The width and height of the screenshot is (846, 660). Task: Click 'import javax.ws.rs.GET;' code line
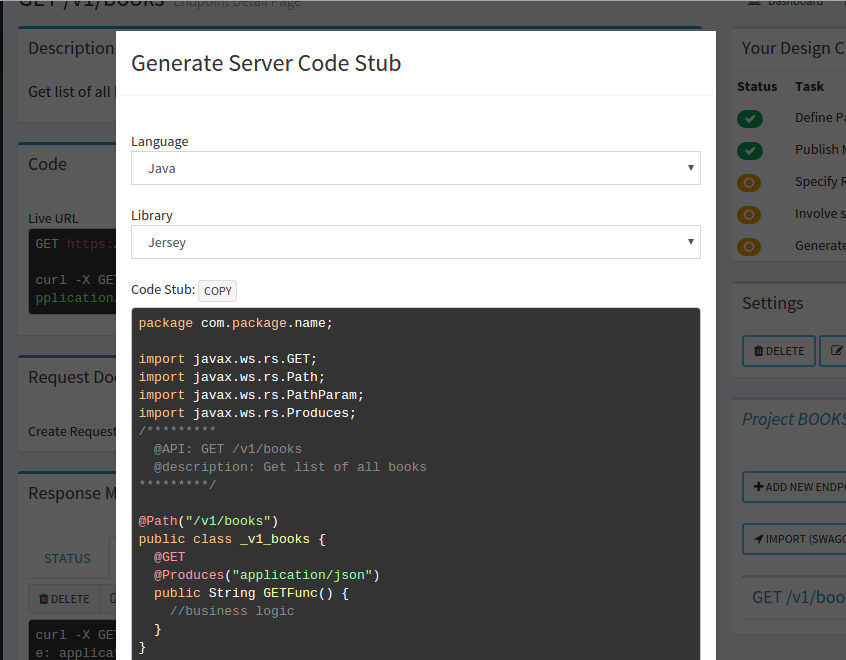(x=228, y=359)
